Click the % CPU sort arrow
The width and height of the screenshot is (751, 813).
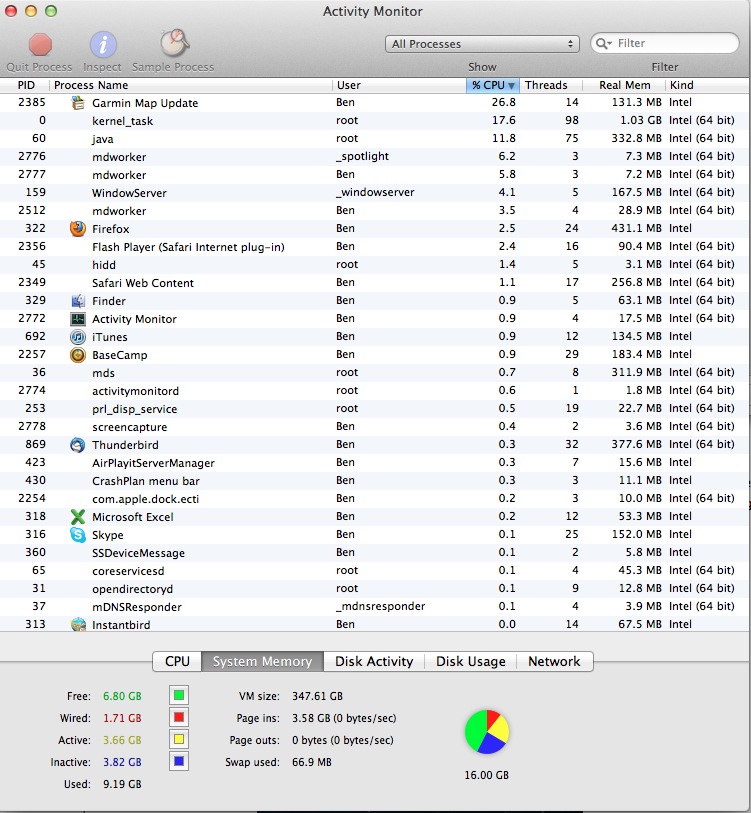tap(511, 86)
